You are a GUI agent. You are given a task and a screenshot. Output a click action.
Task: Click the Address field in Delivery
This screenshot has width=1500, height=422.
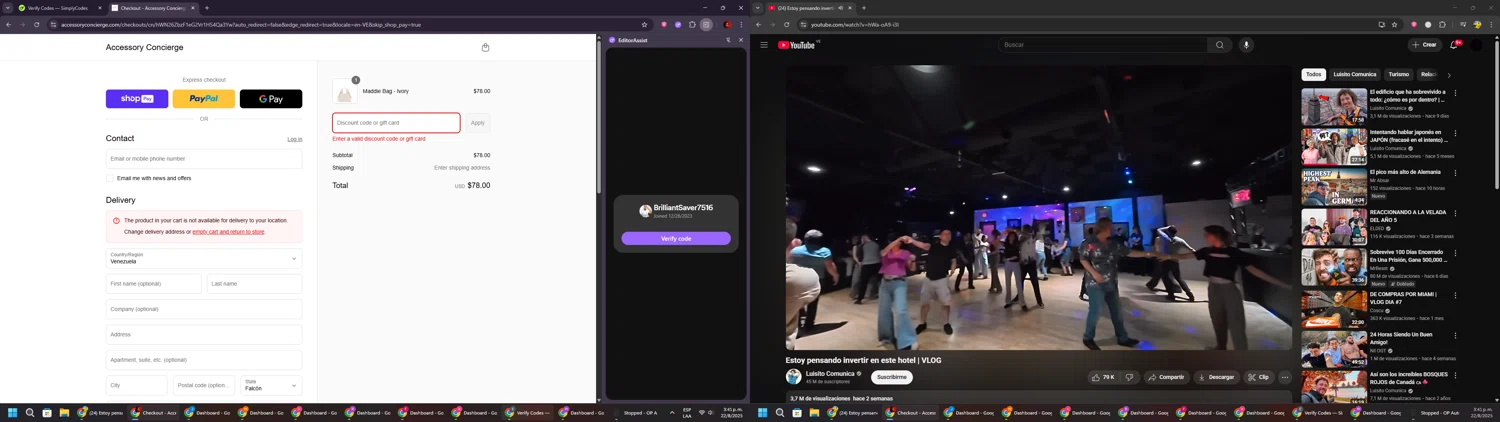pyautogui.click(x=204, y=335)
